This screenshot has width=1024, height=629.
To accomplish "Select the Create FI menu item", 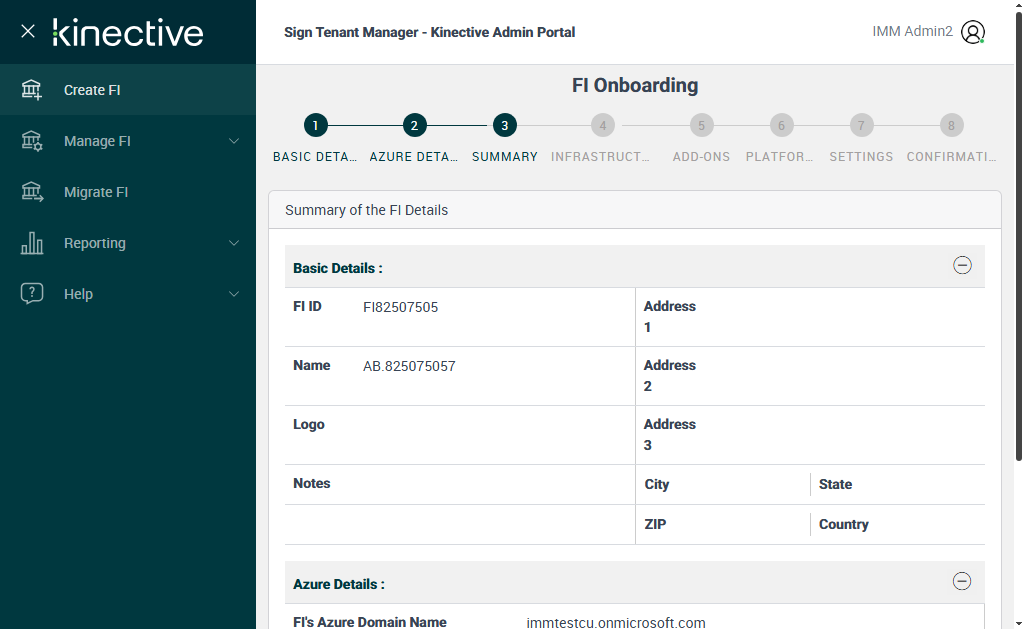I will point(92,90).
